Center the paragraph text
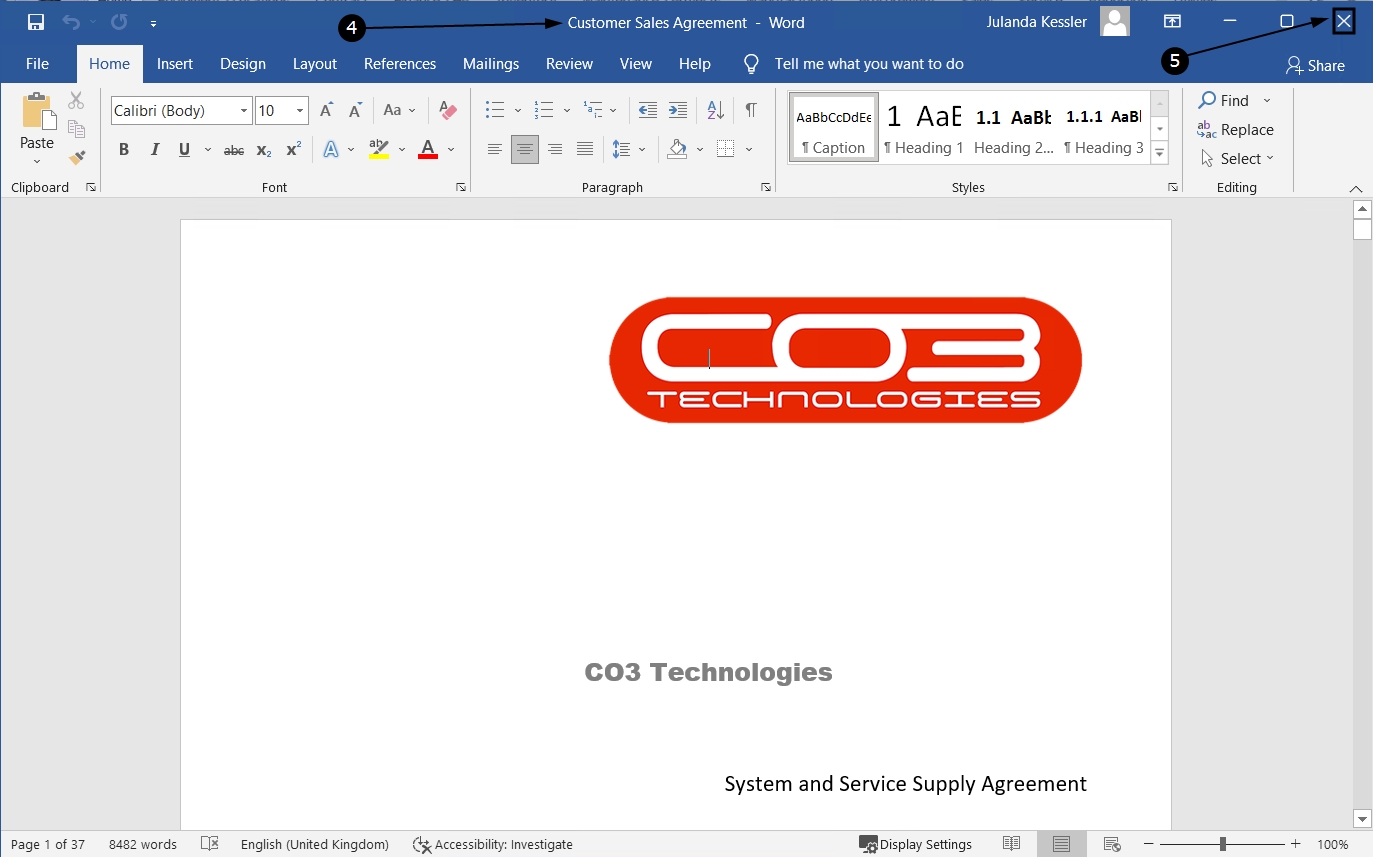The image size is (1373, 857). (x=525, y=150)
